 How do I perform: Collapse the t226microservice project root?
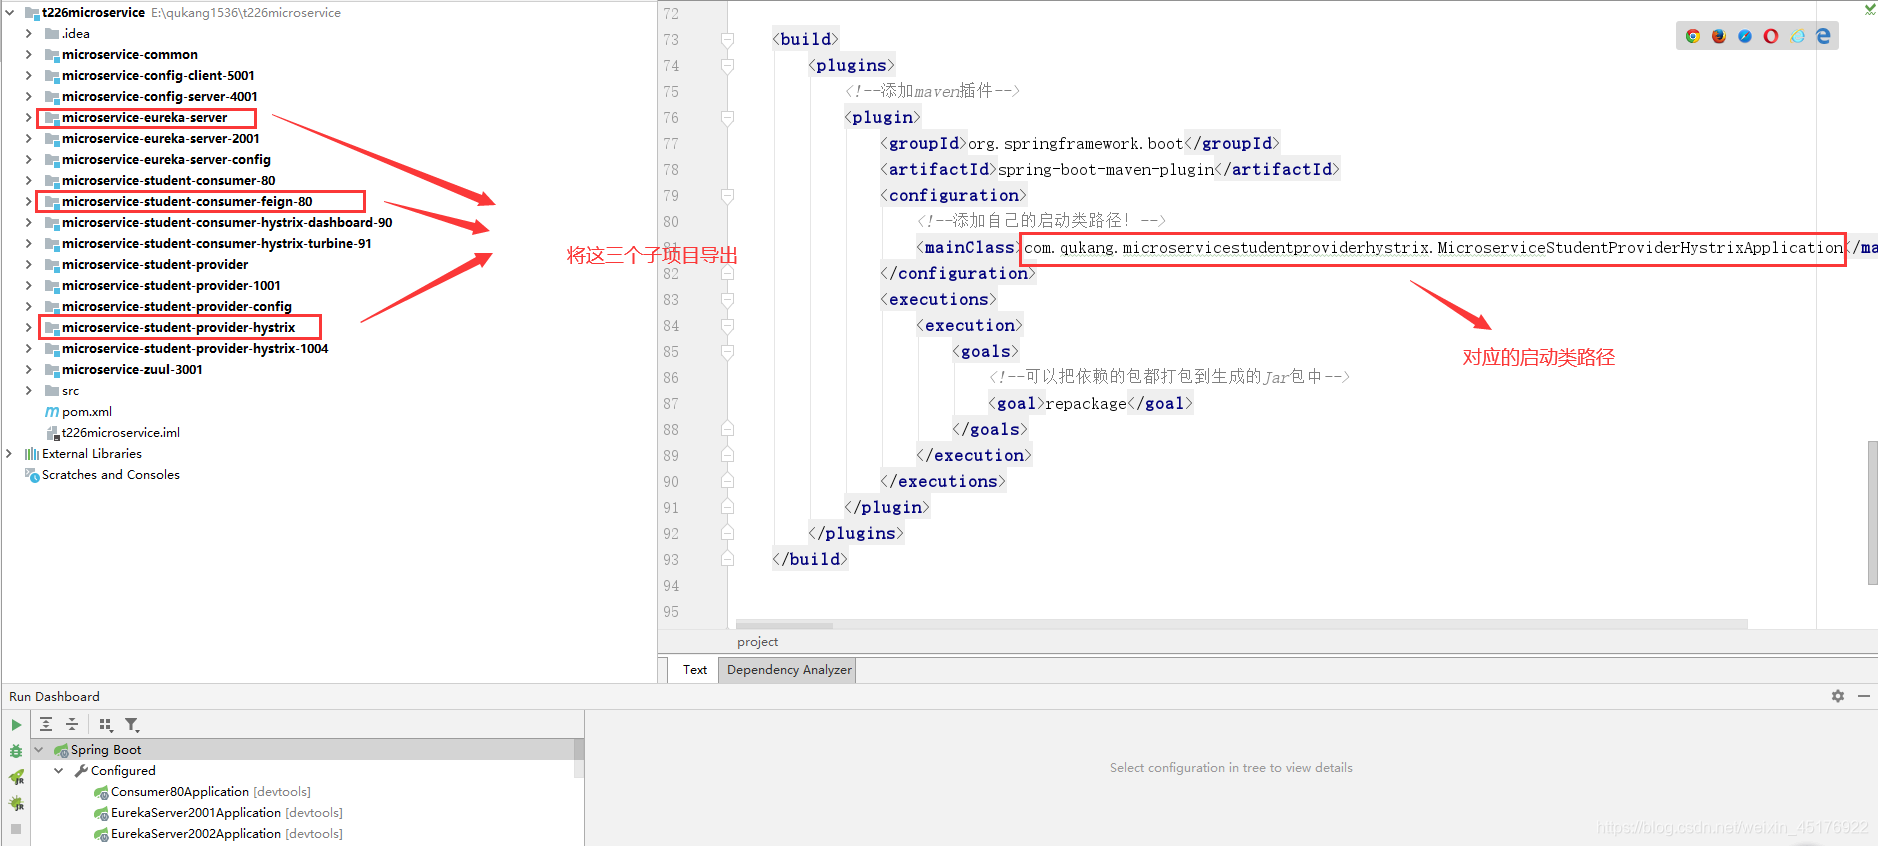click(10, 13)
